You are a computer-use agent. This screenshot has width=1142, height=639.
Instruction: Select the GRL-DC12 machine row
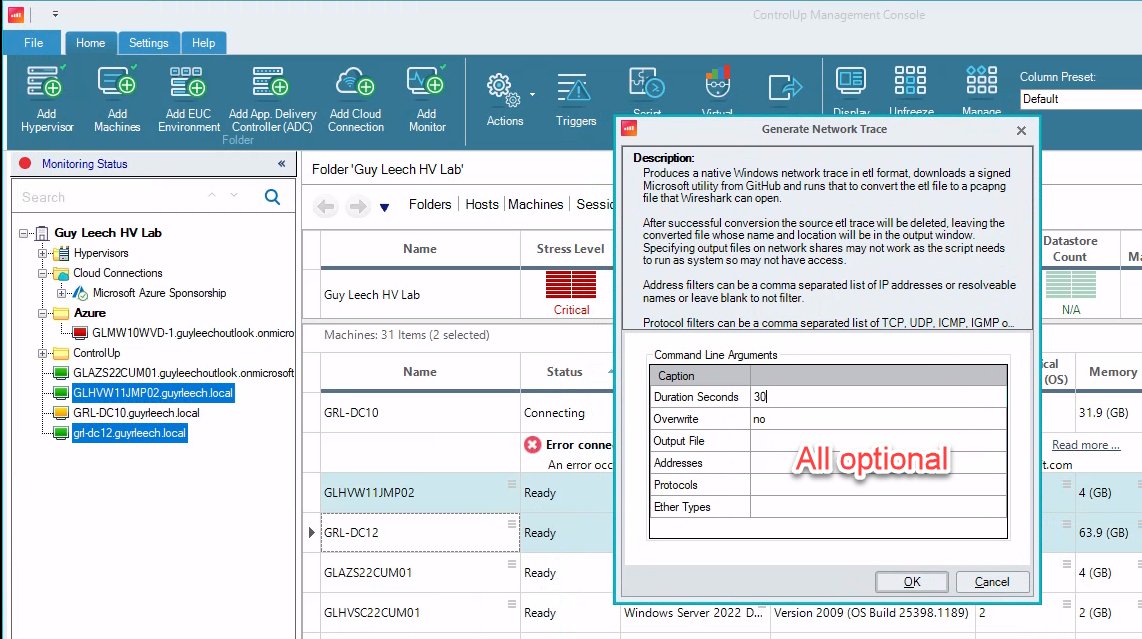pos(420,533)
